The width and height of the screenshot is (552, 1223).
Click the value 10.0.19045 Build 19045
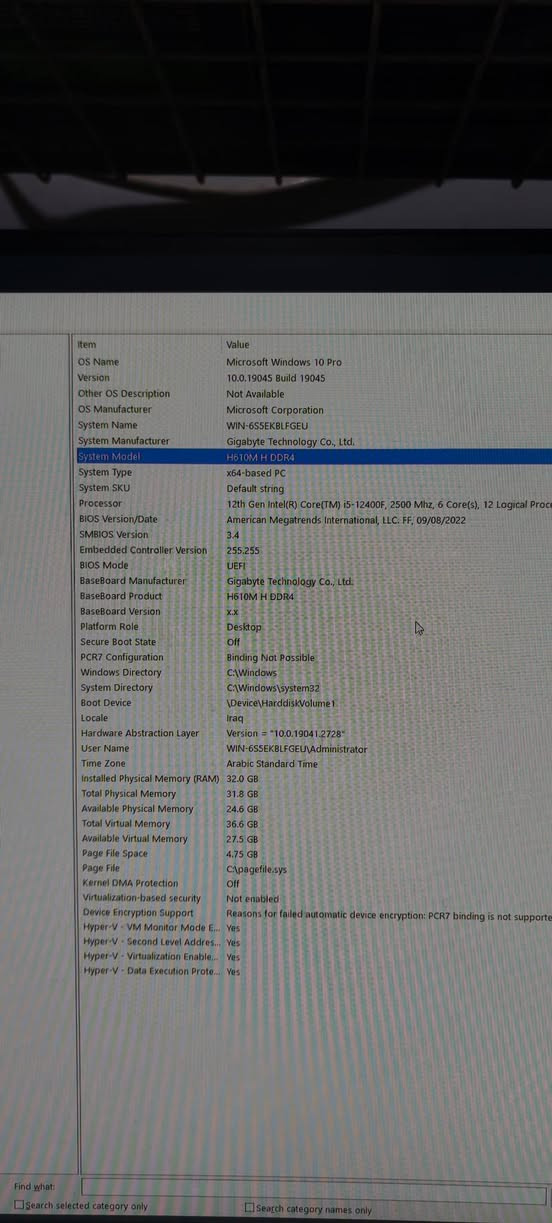276,378
